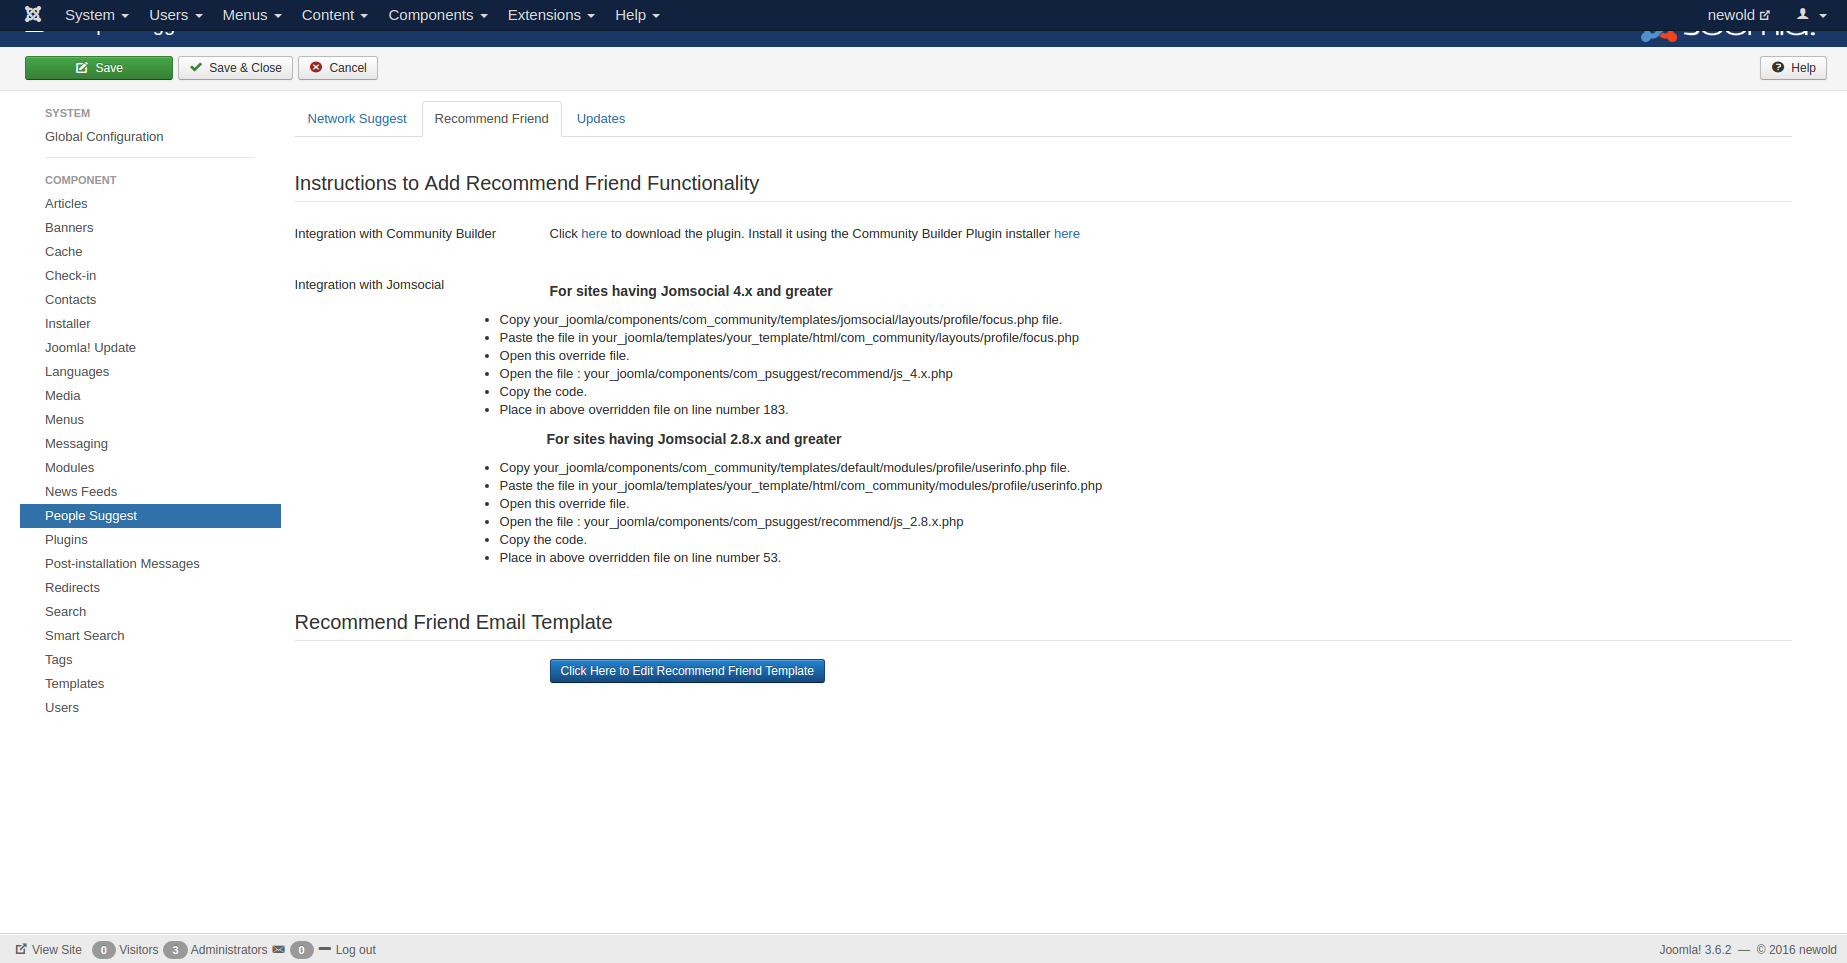Expand the Components dropdown menu

tap(437, 15)
